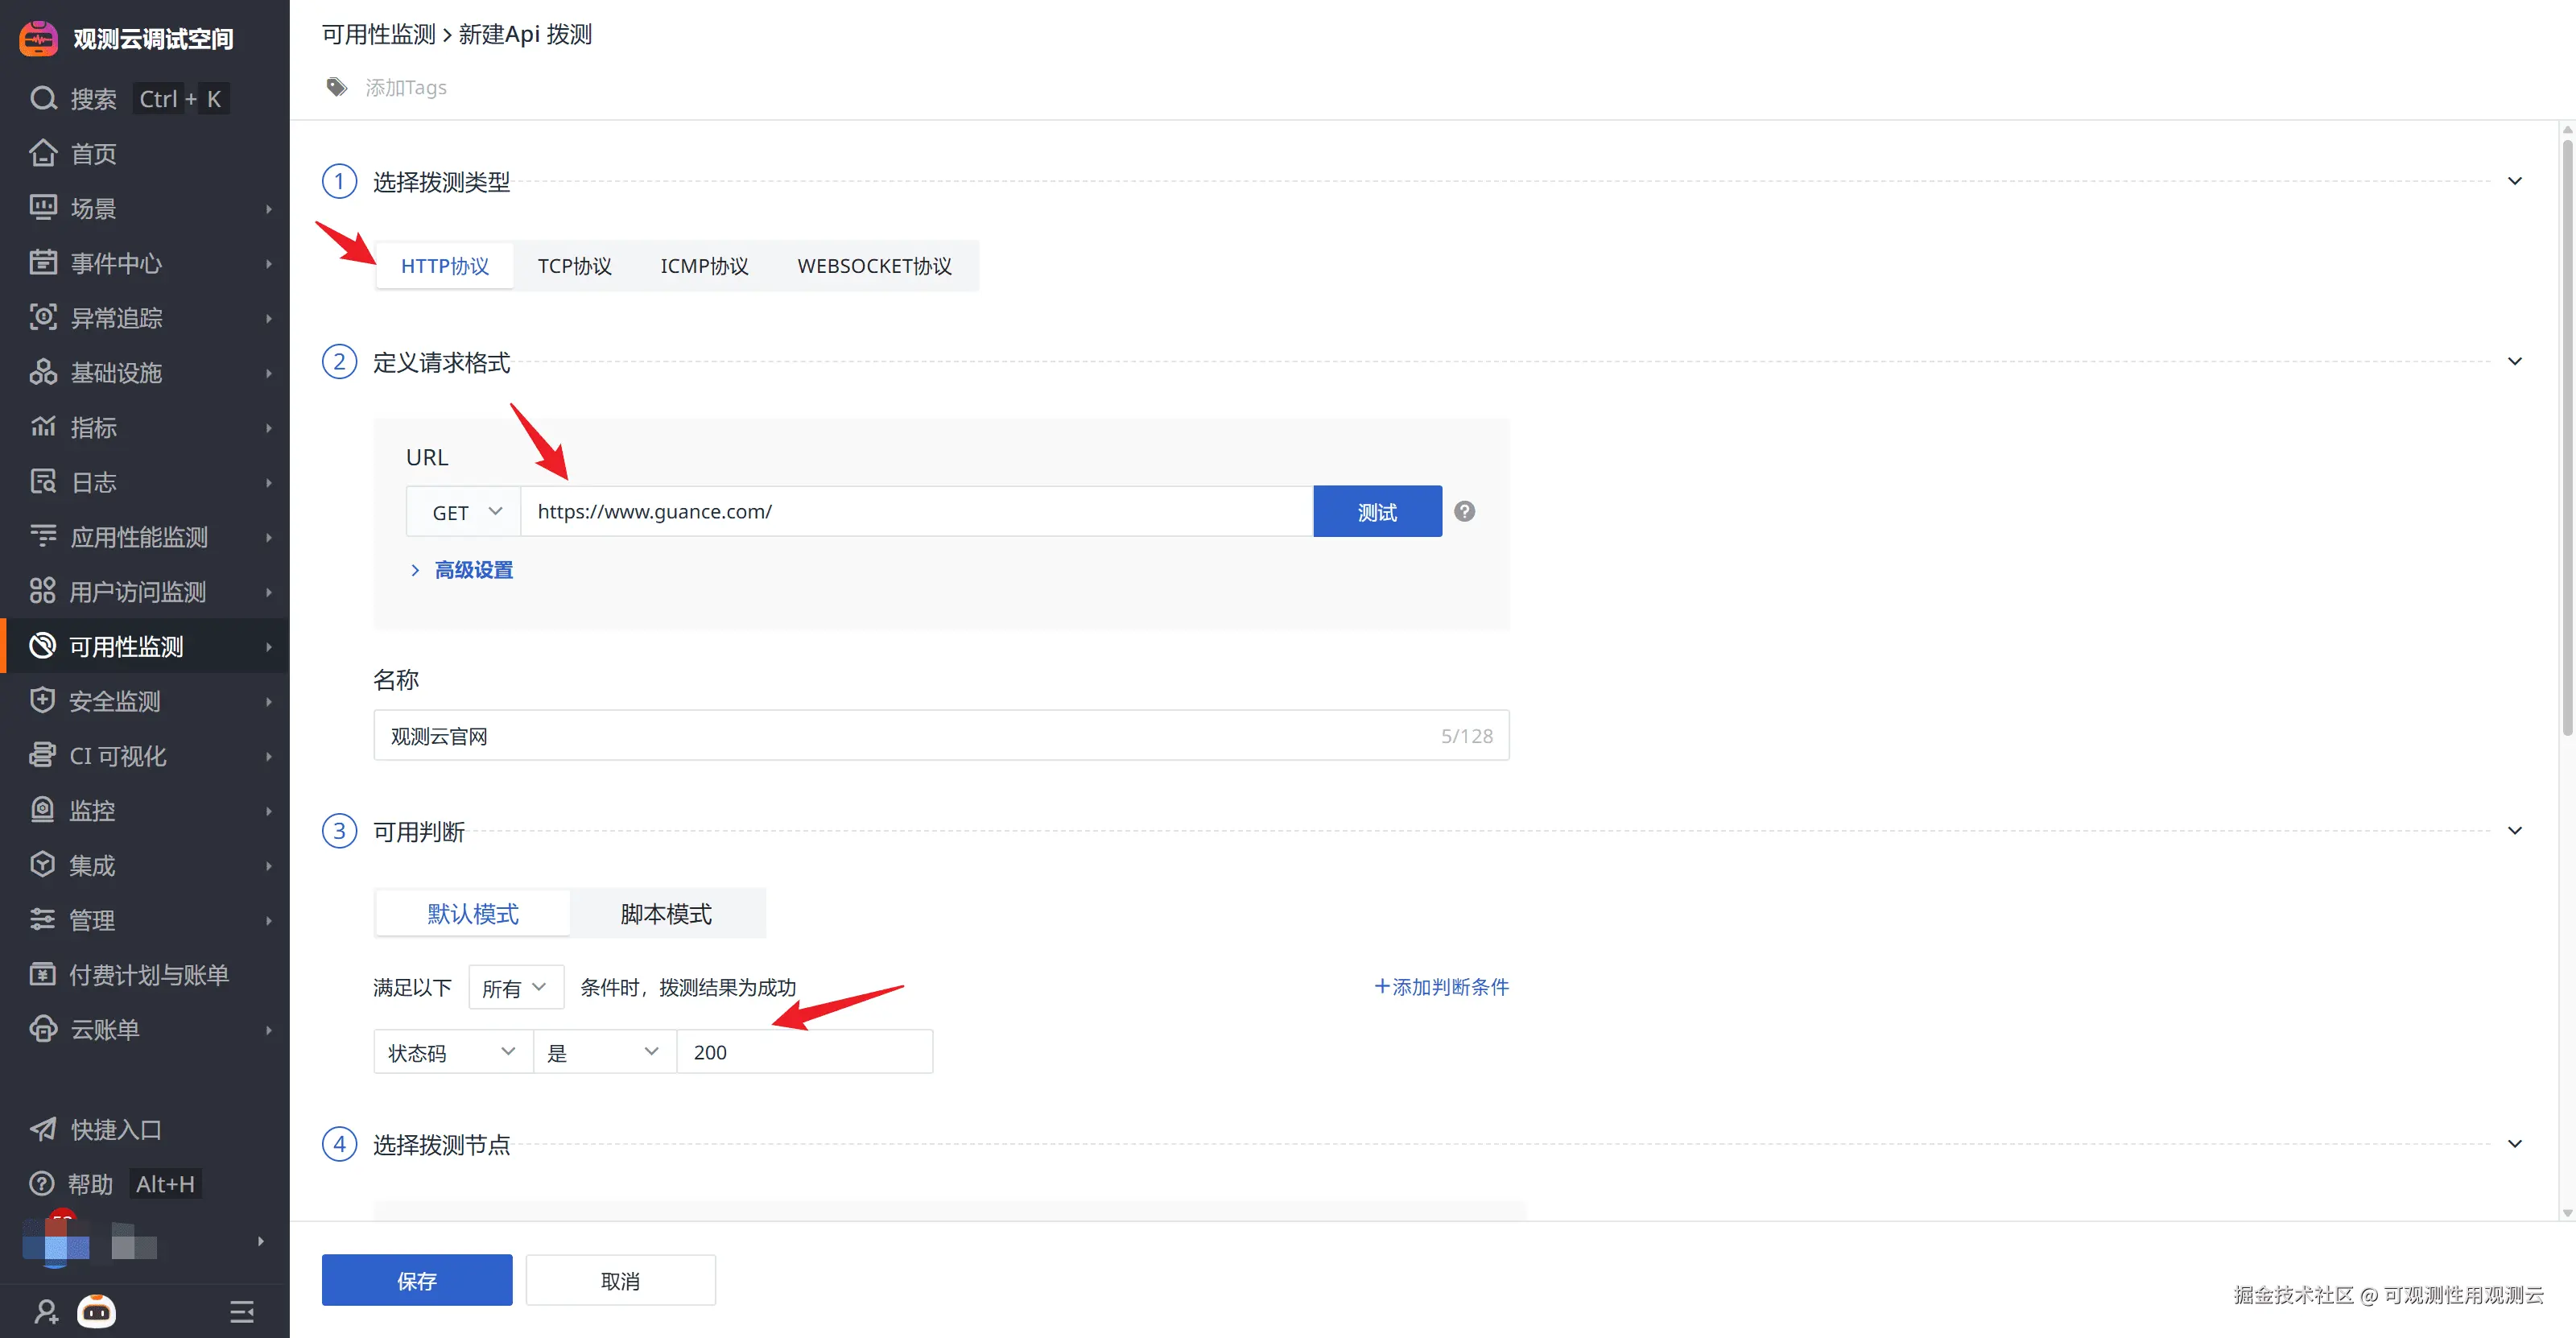Select the TCP协议 protocol type
This screenshot has height=1338, width=2576.
tap(574, 266)
